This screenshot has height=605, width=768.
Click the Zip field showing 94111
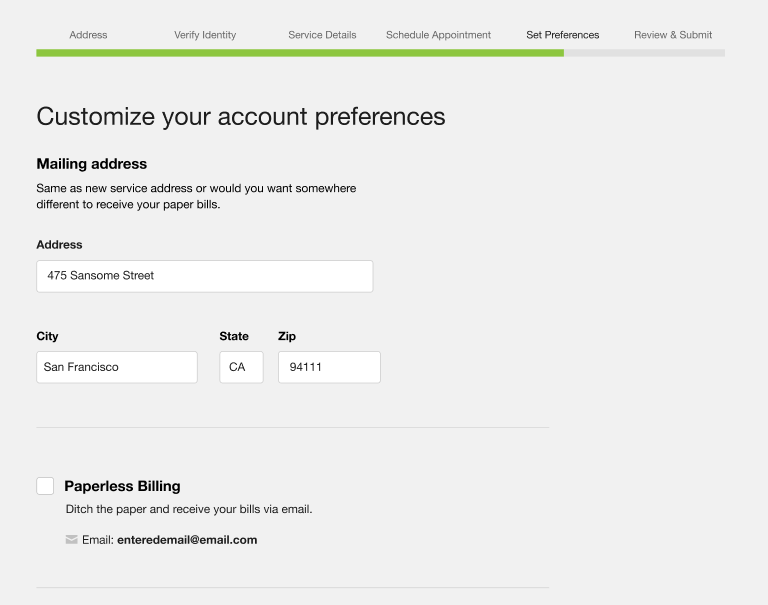point(329,367)
